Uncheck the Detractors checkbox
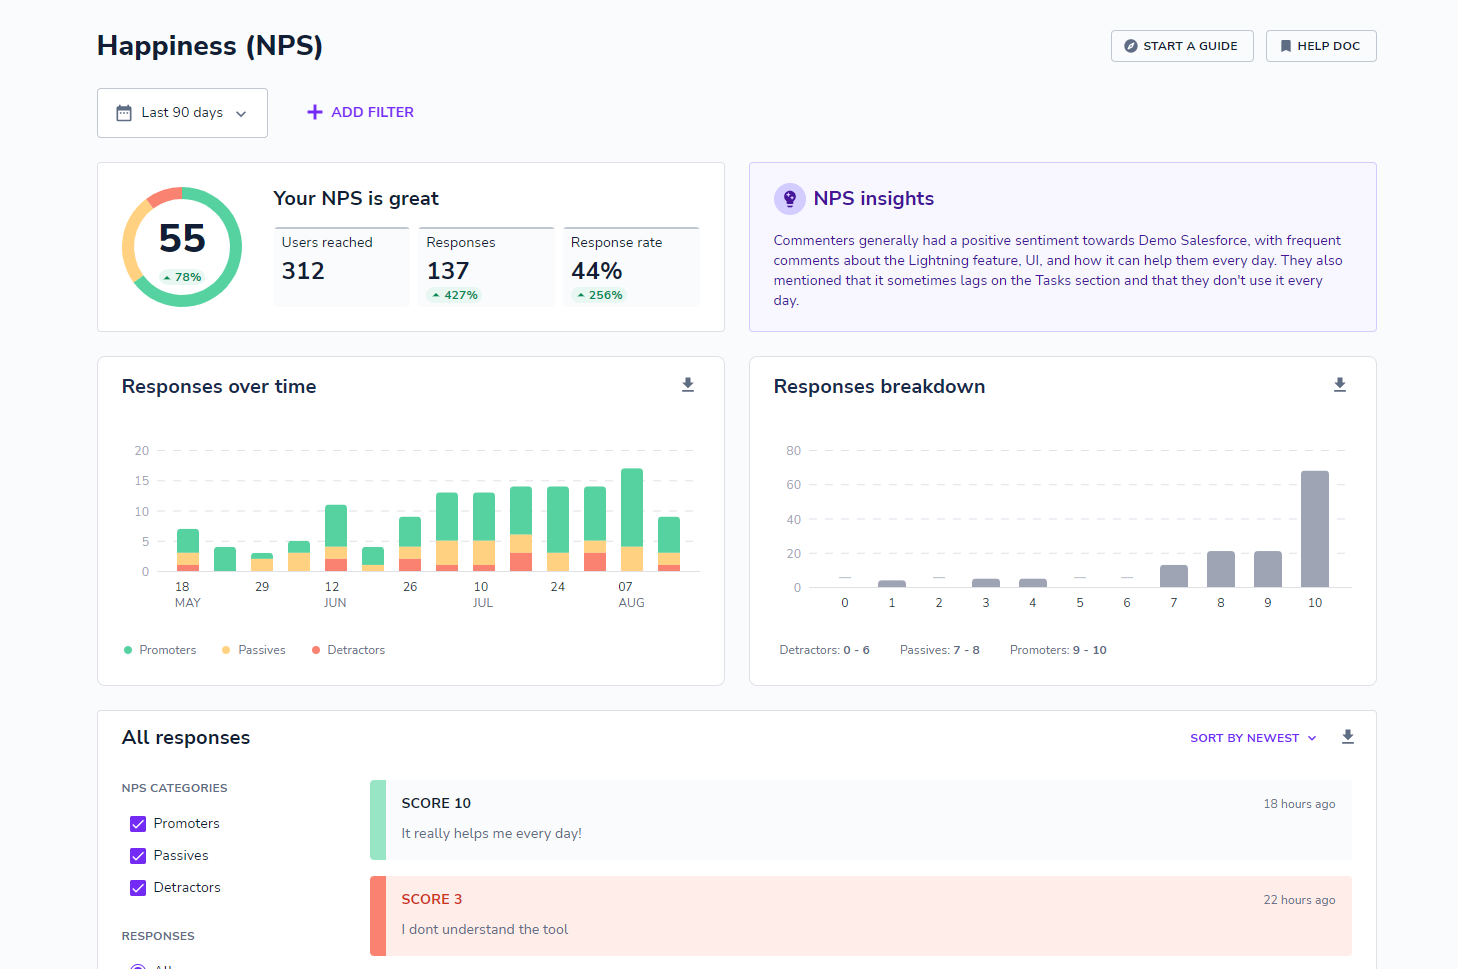 pos(138,888)
